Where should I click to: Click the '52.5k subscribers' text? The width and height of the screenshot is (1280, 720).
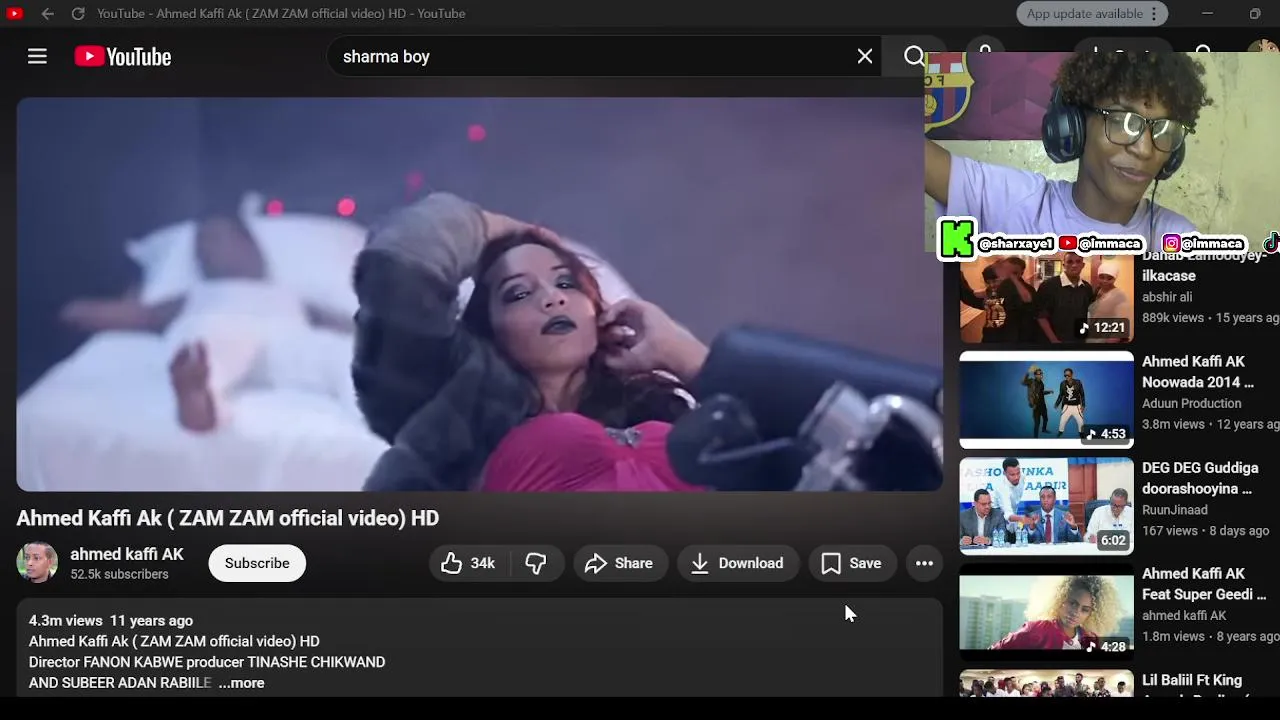pyautogui.click(x=119, y=575)
